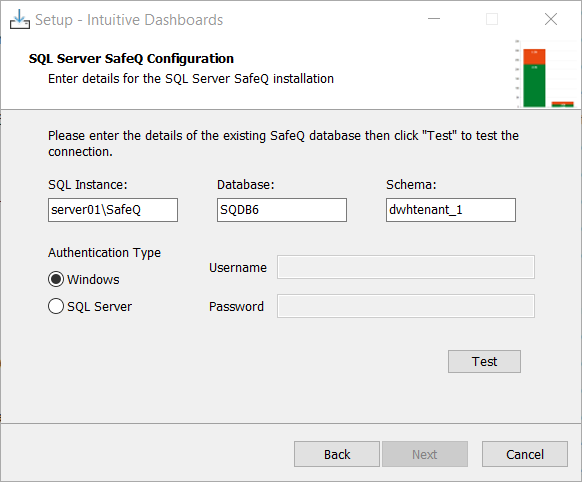Image resolution: width=582 pixels, height=482 pixels.
Task: Cancel the Intuitive Dashboards setup
Action: (x=524, y=454)
